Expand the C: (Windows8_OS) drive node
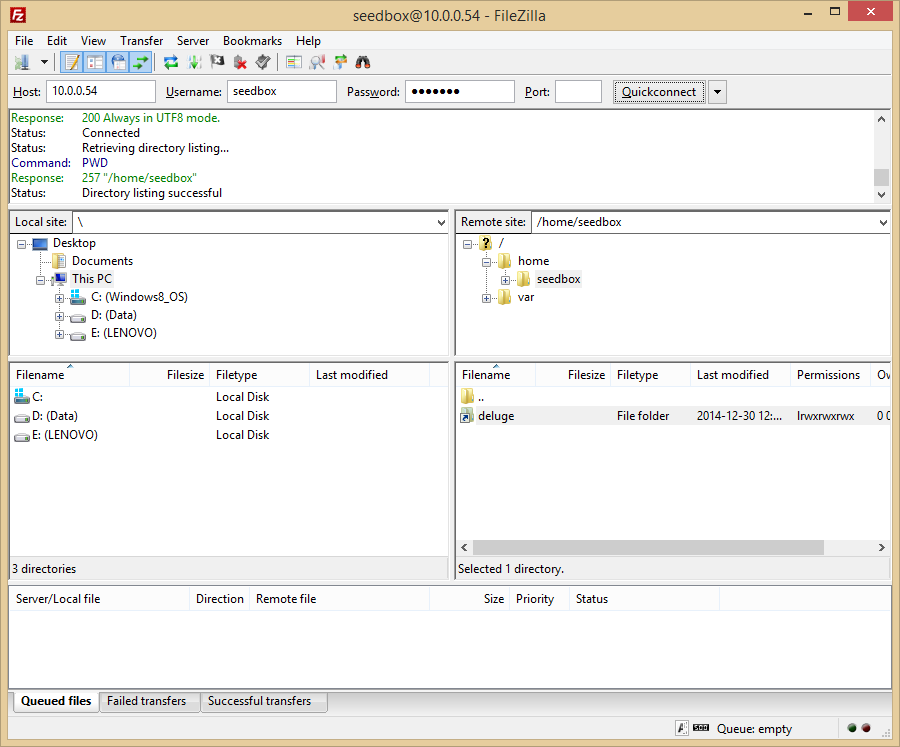 [59, 298]
